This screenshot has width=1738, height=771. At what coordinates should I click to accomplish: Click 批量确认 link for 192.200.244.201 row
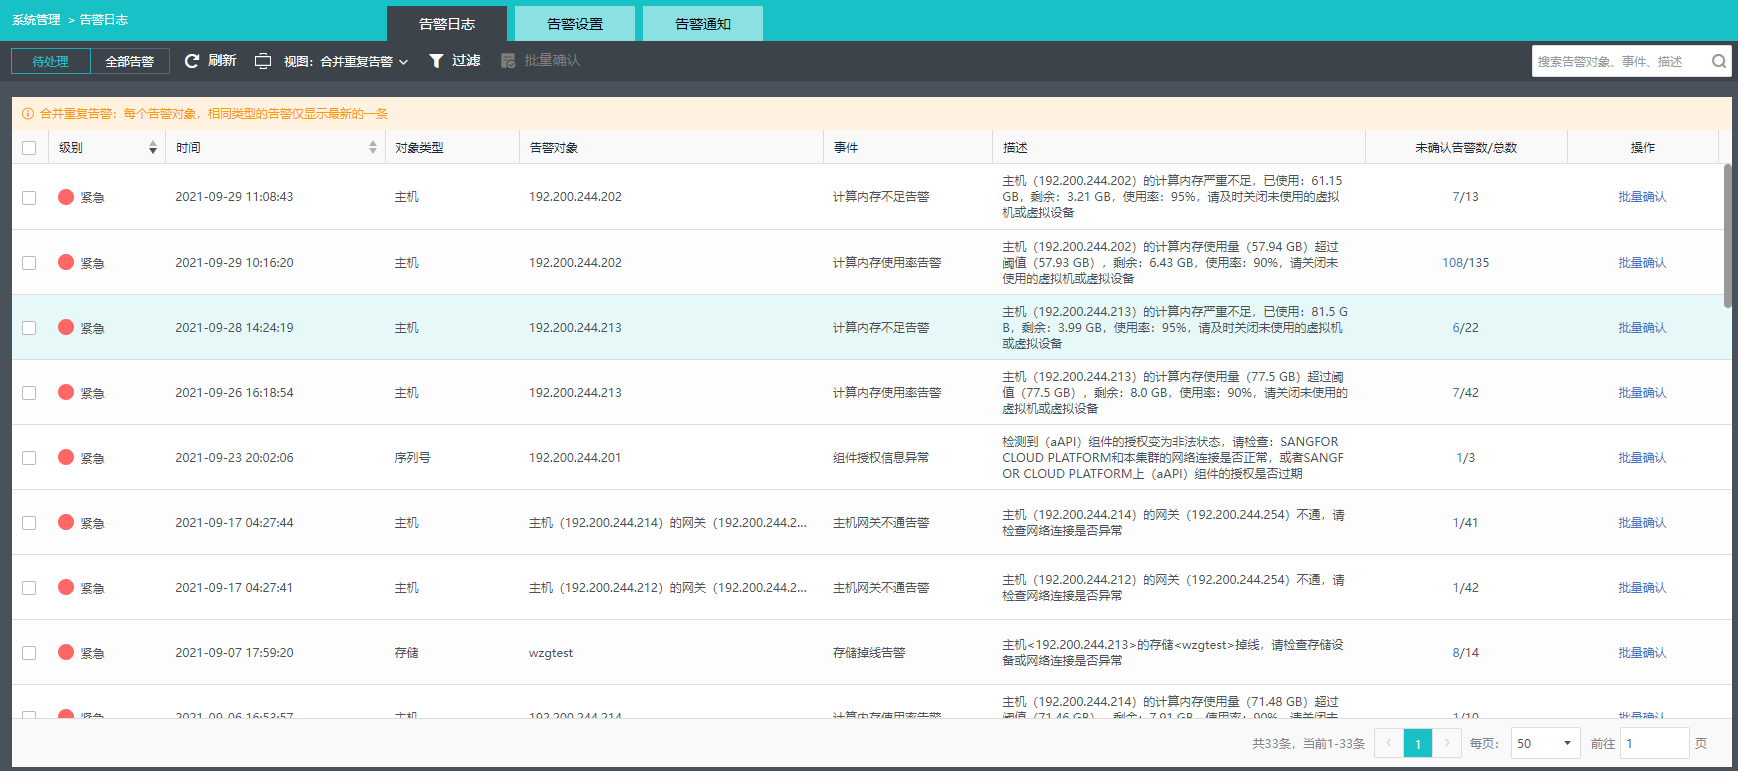1642,458
